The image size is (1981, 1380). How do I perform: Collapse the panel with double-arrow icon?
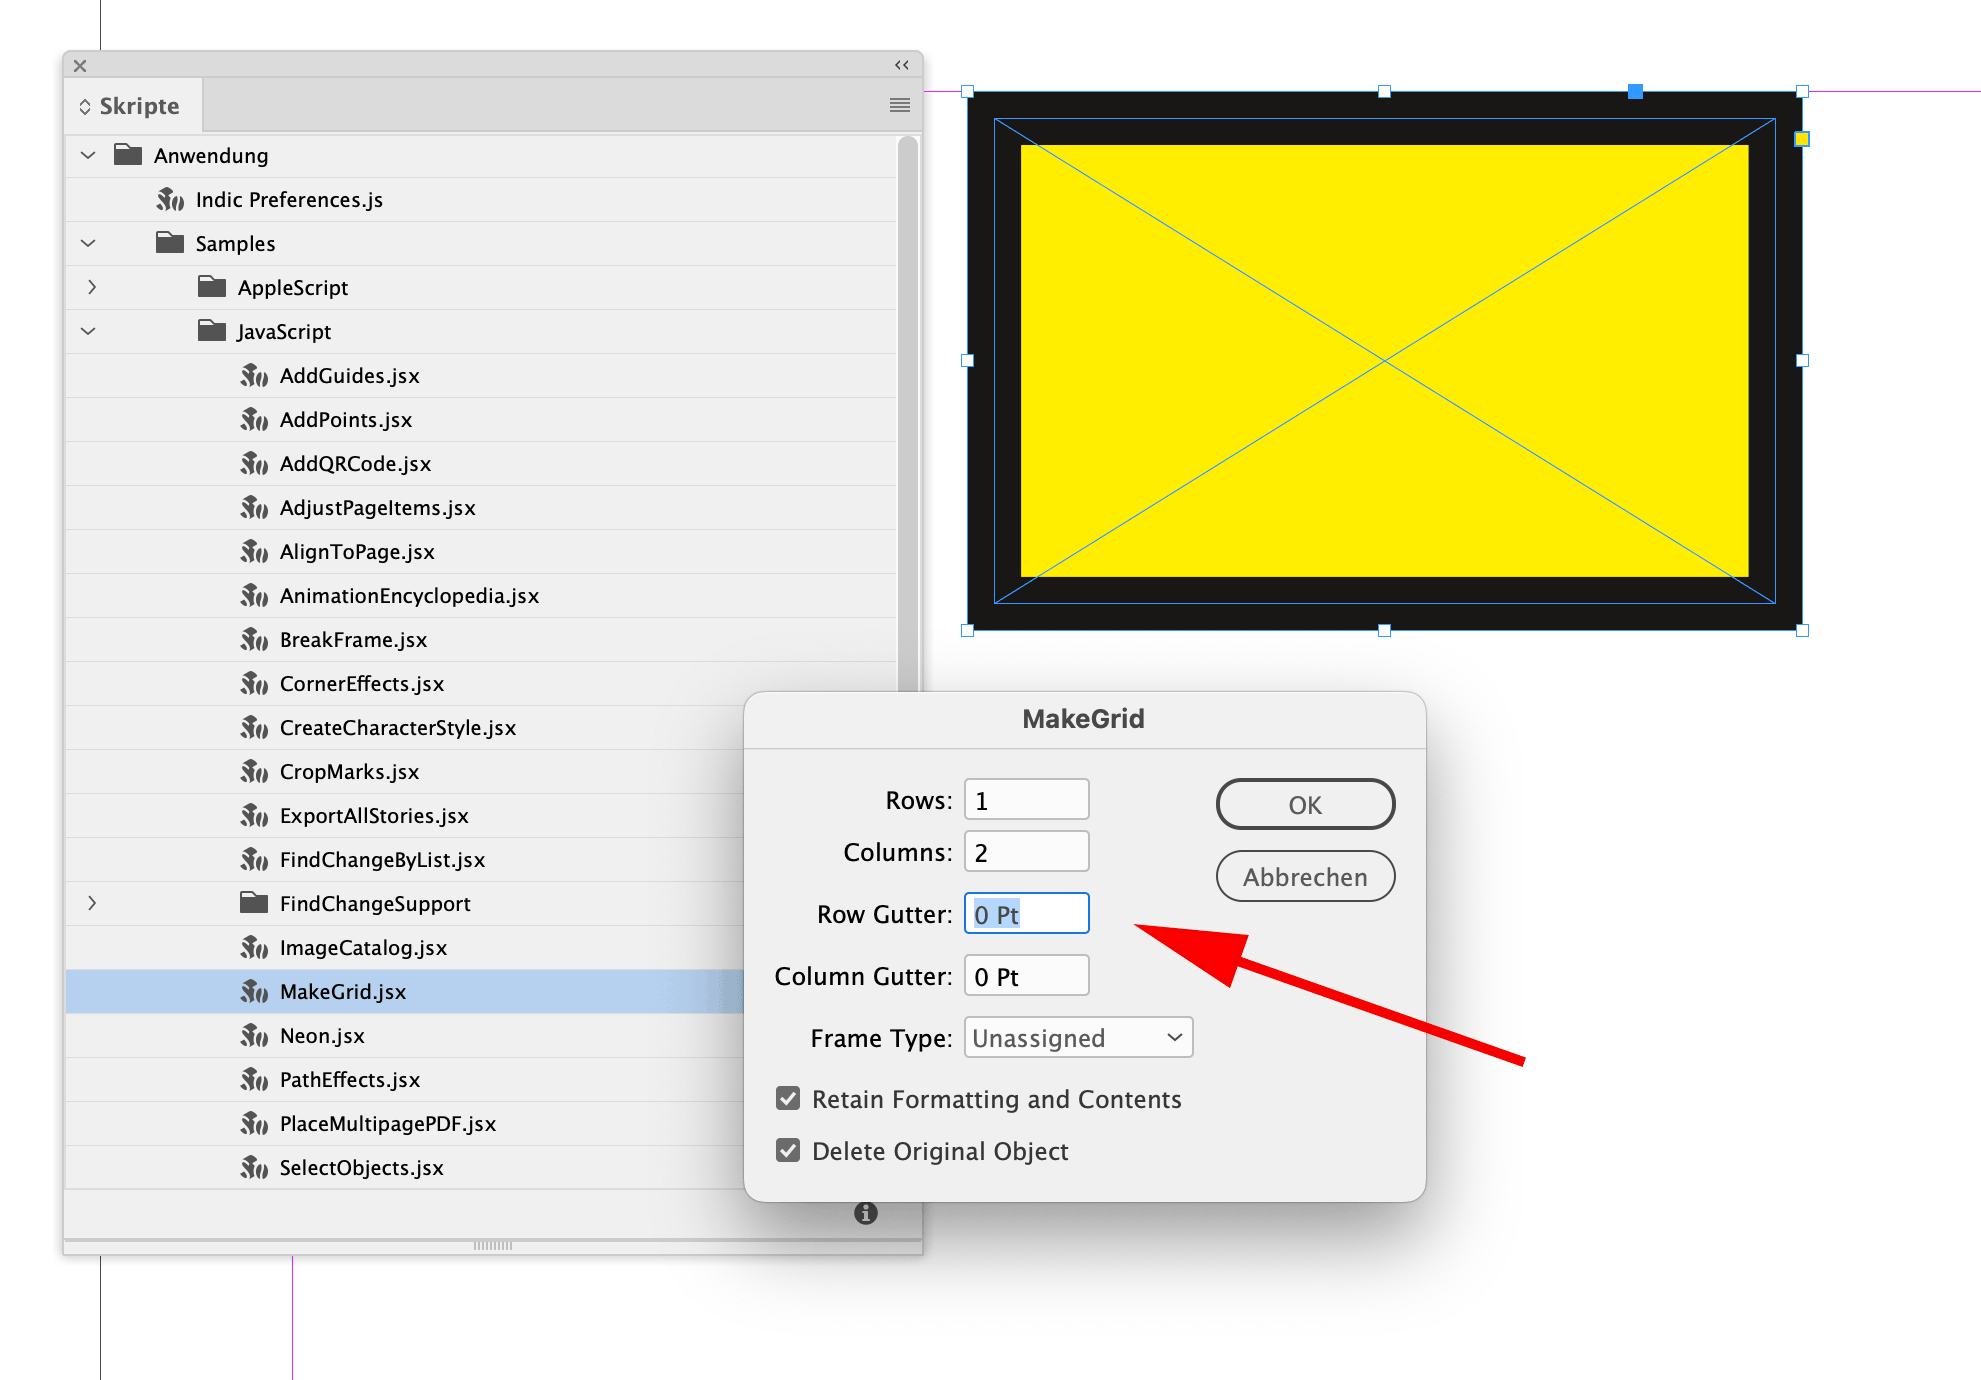coord(901,65)
